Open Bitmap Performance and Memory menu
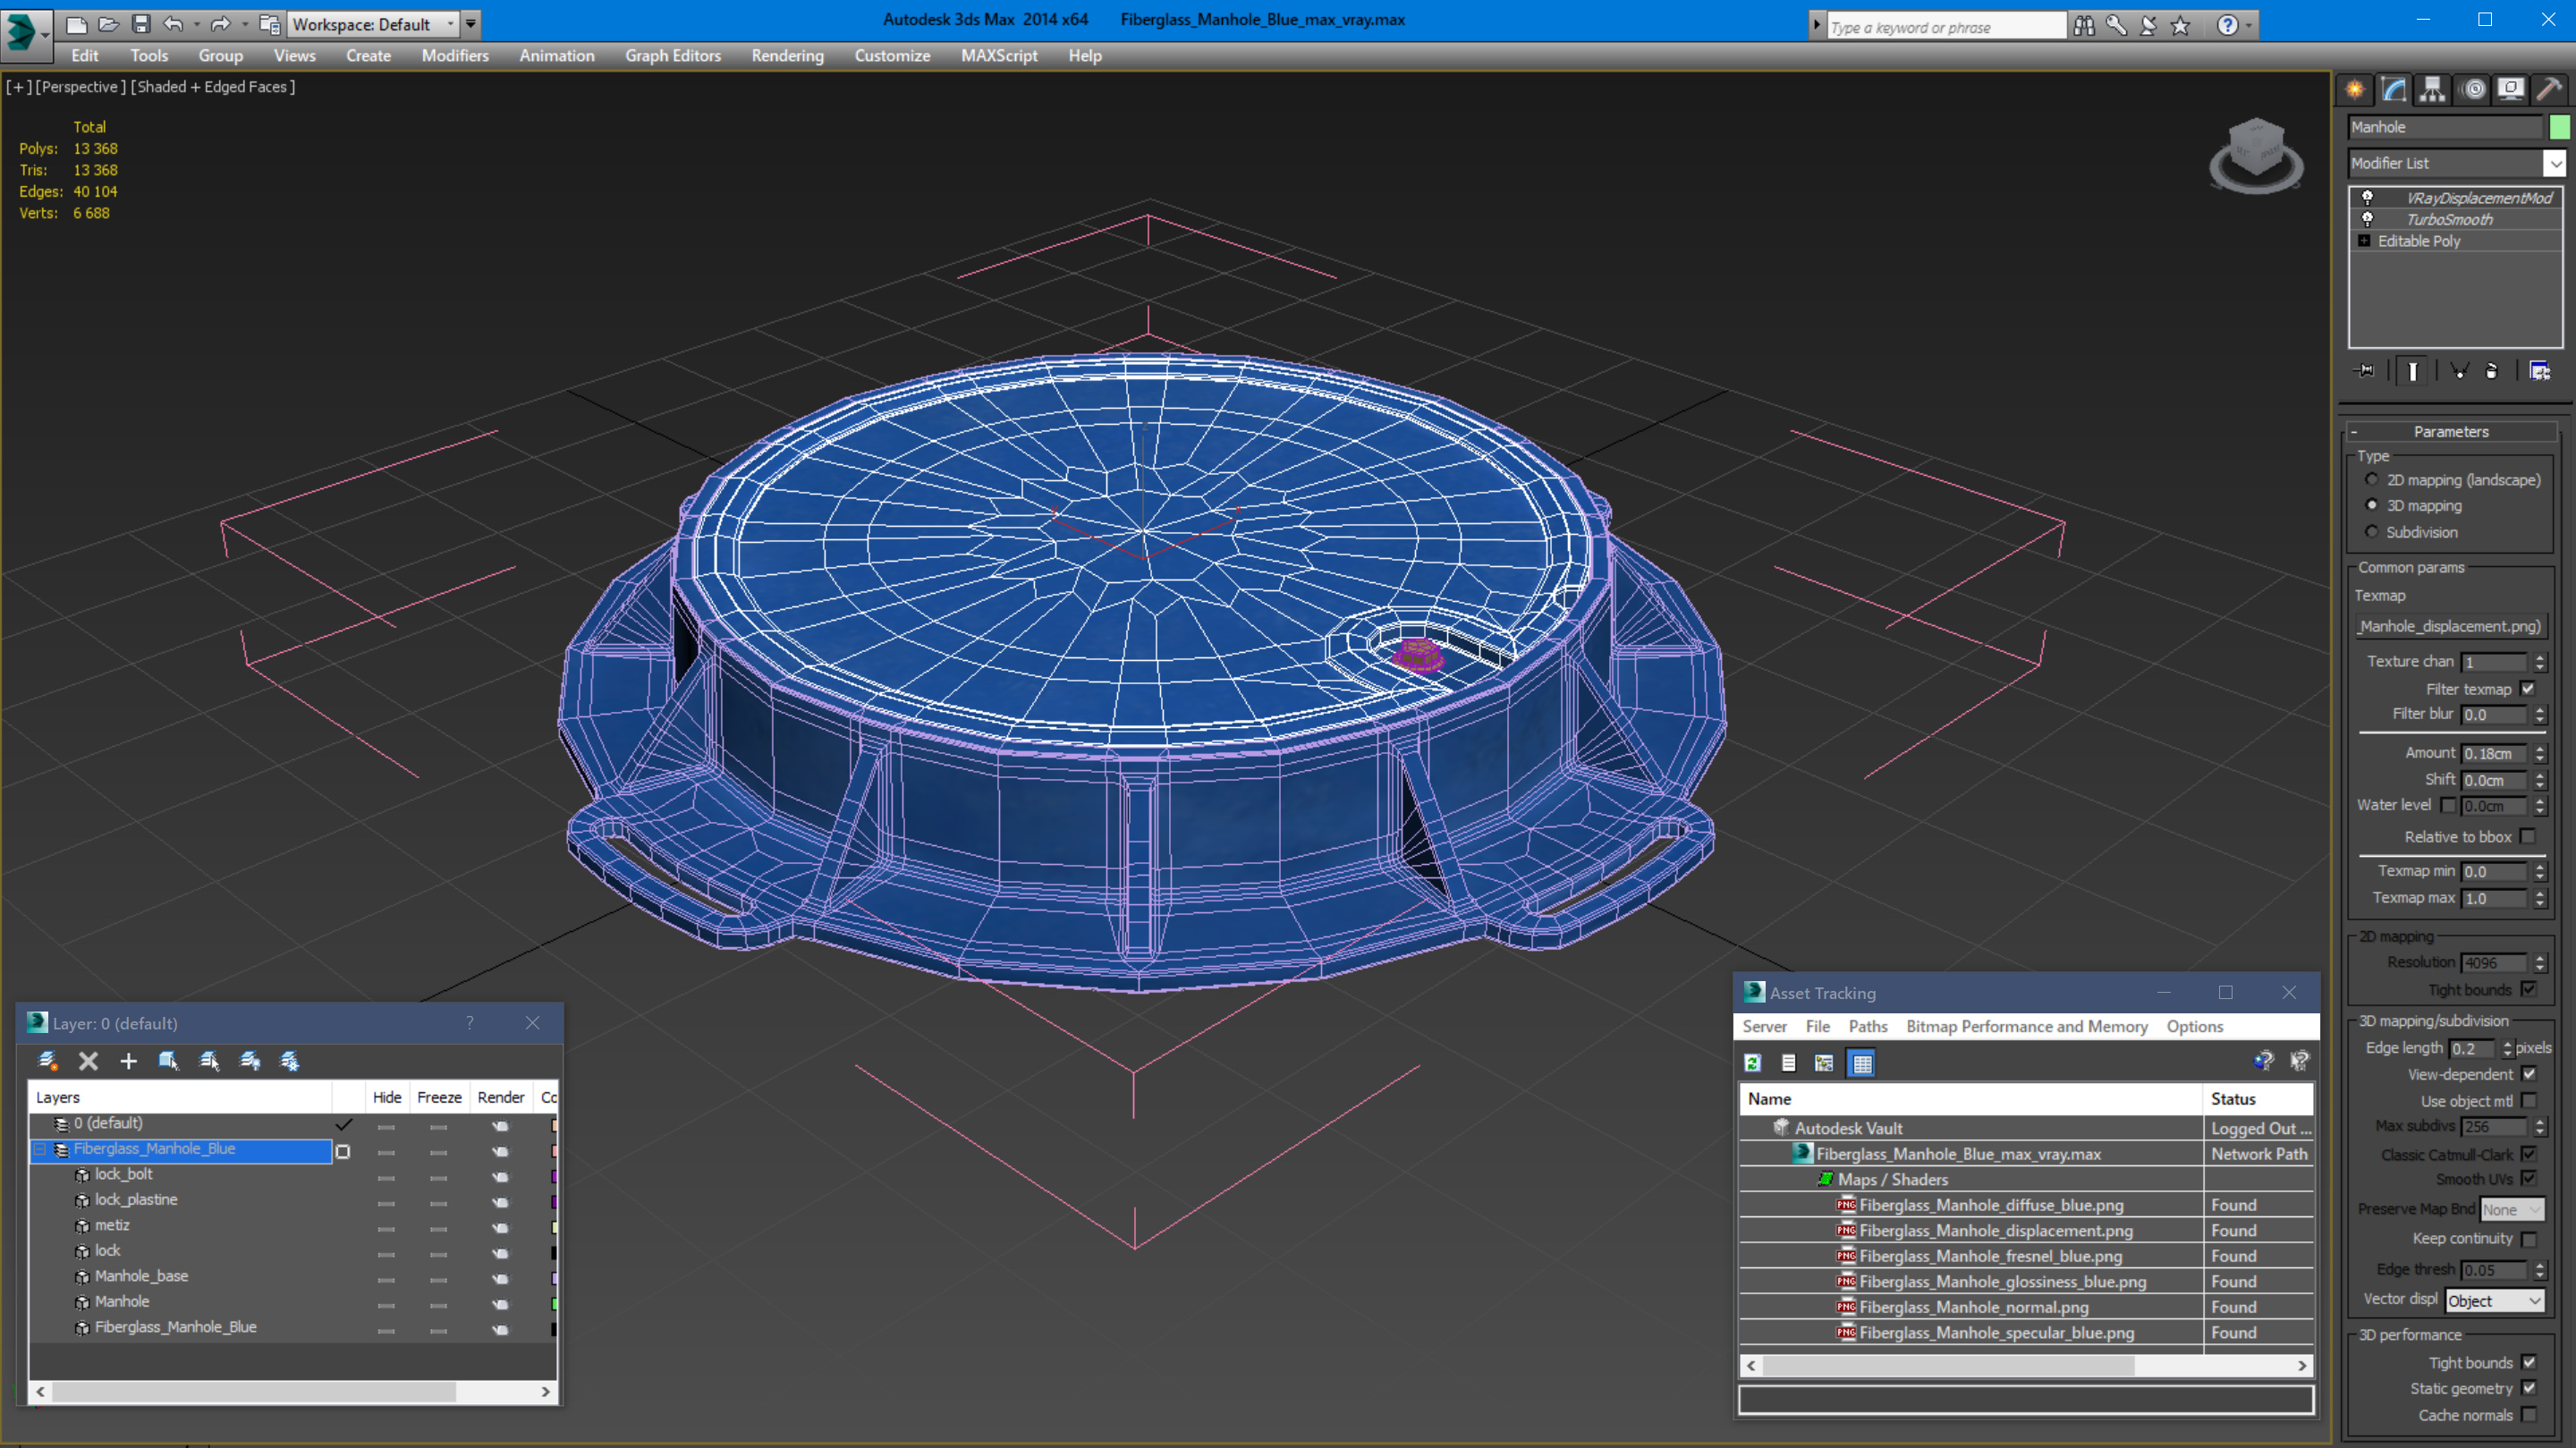Image resolution: width=2576 pixels, height=1448 pixels. click(2026, 1027)
